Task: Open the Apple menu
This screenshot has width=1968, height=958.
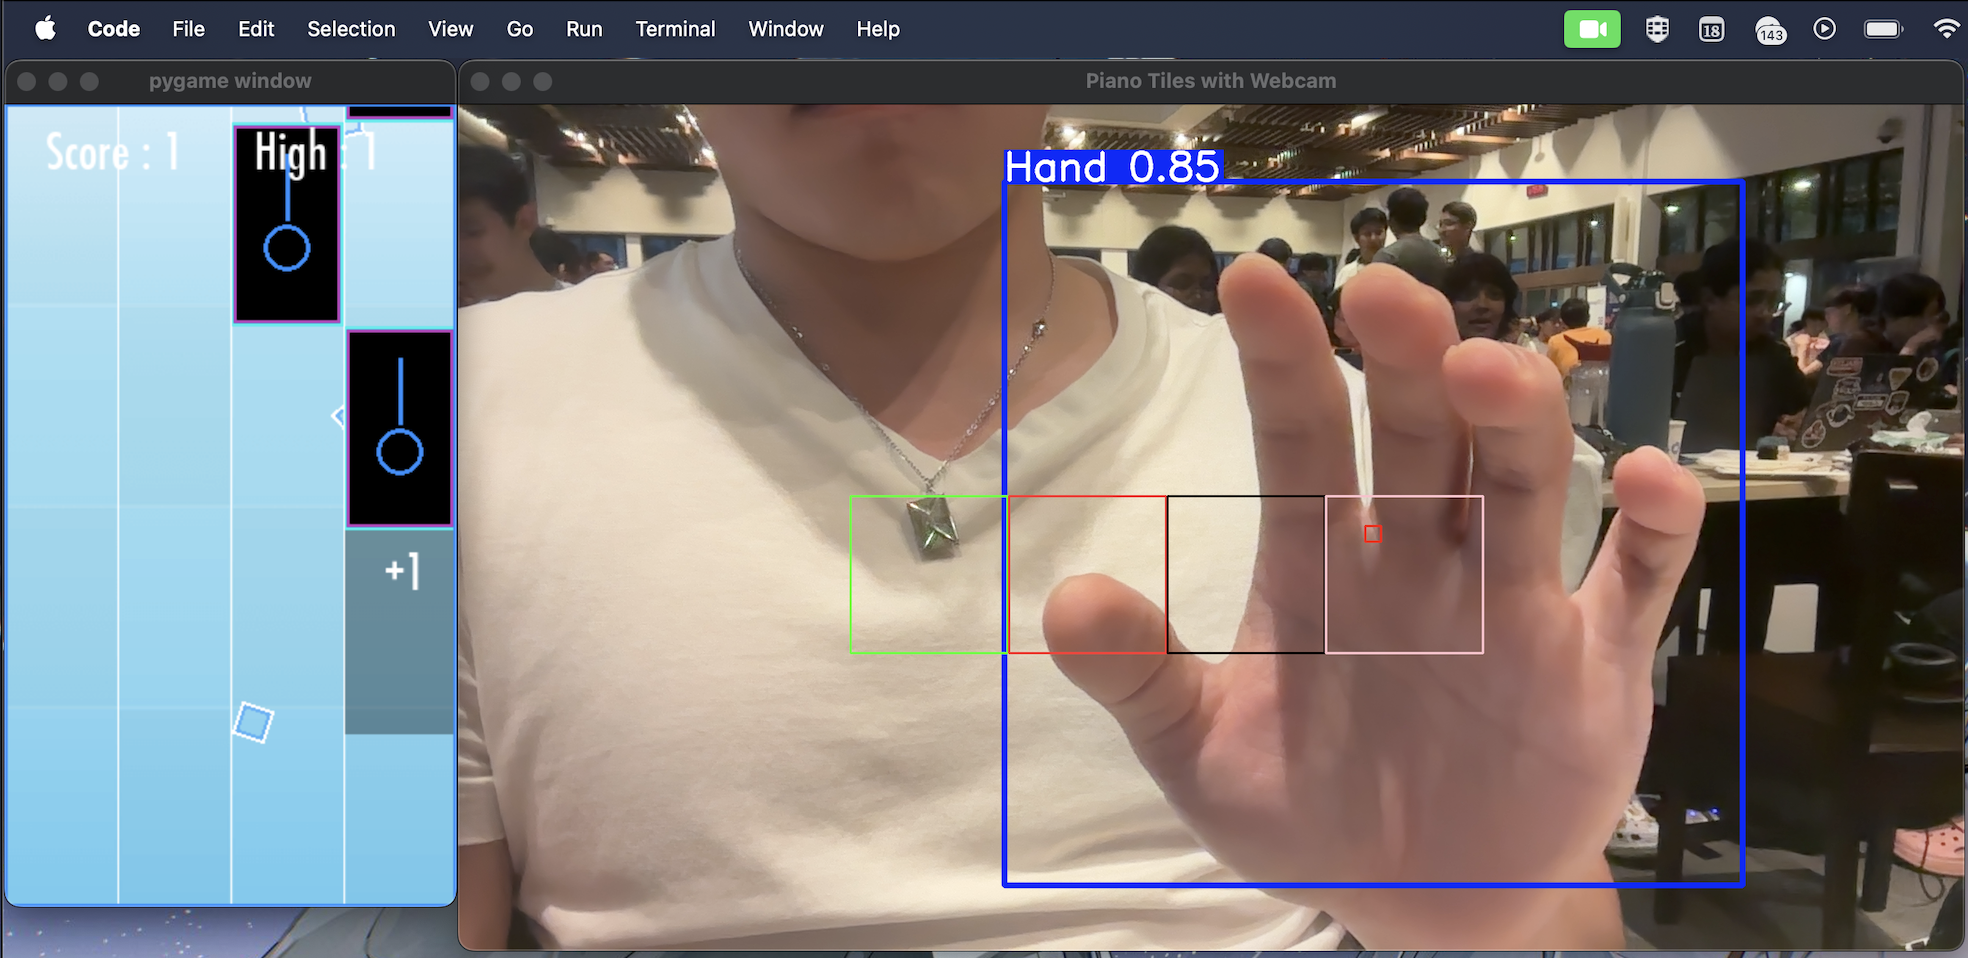Action: point(45,29)
